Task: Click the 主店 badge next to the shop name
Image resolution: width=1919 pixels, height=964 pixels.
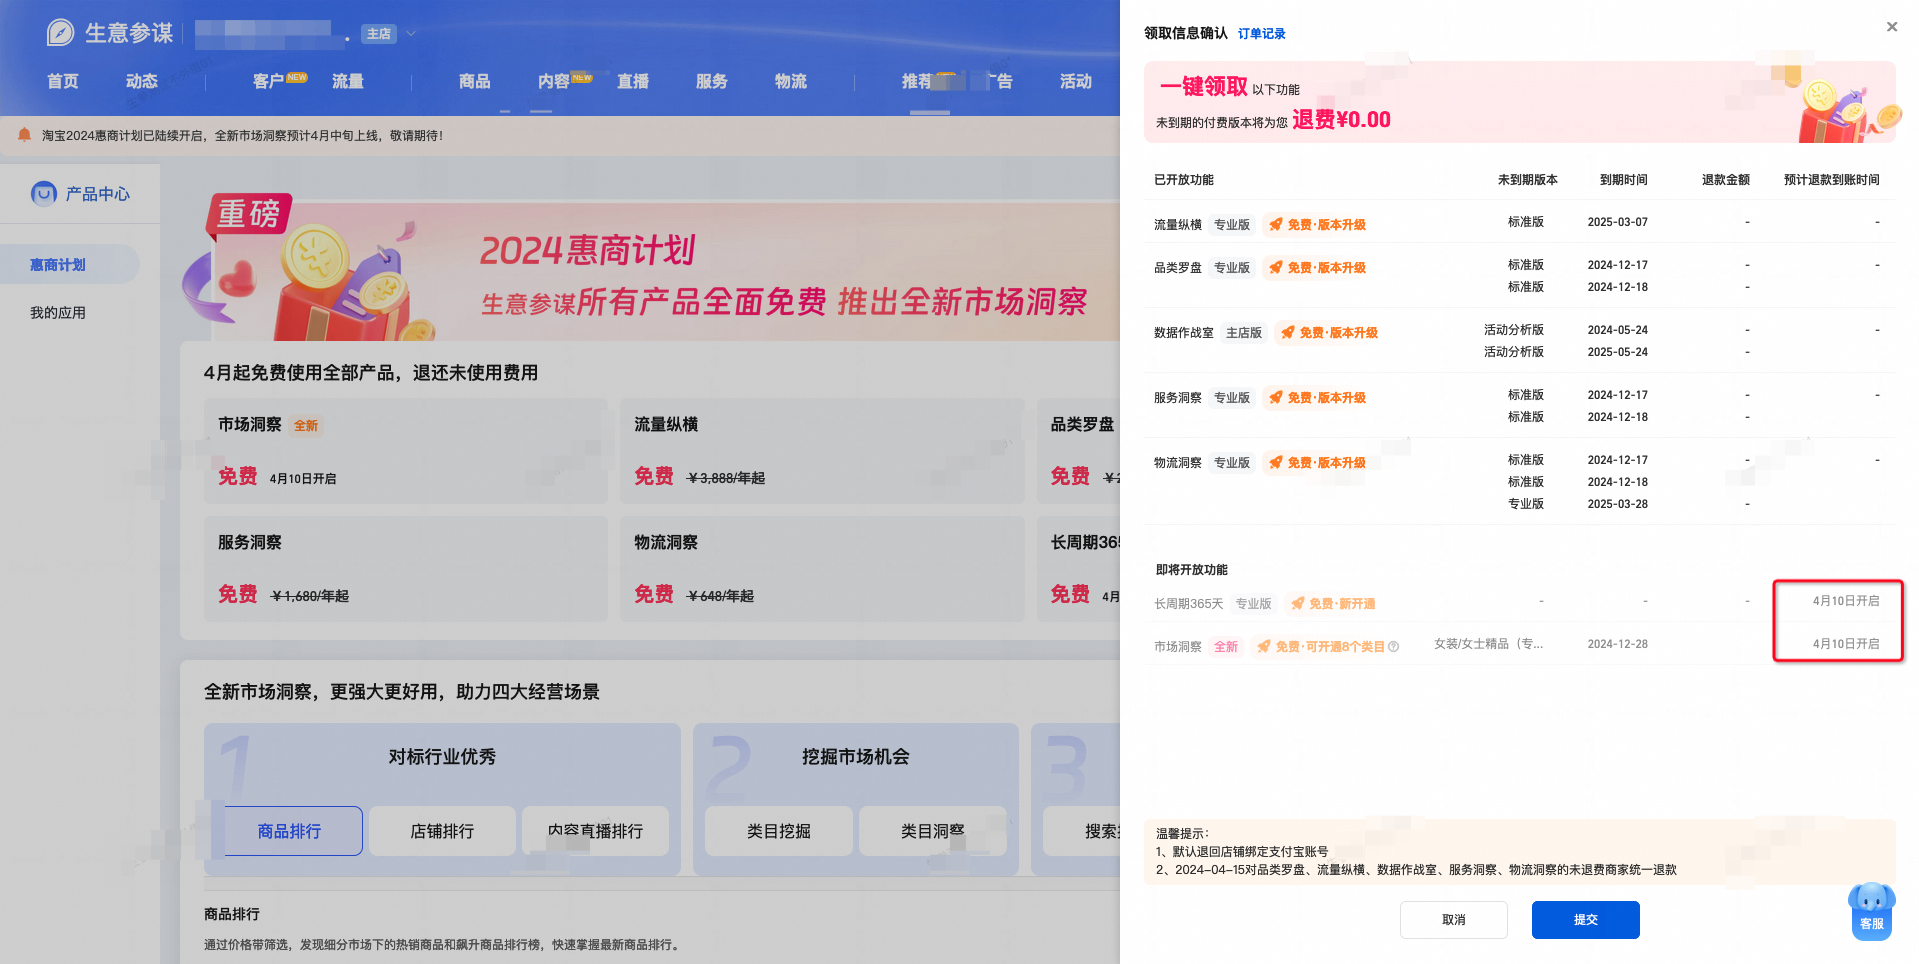Action: pos(379,34)
